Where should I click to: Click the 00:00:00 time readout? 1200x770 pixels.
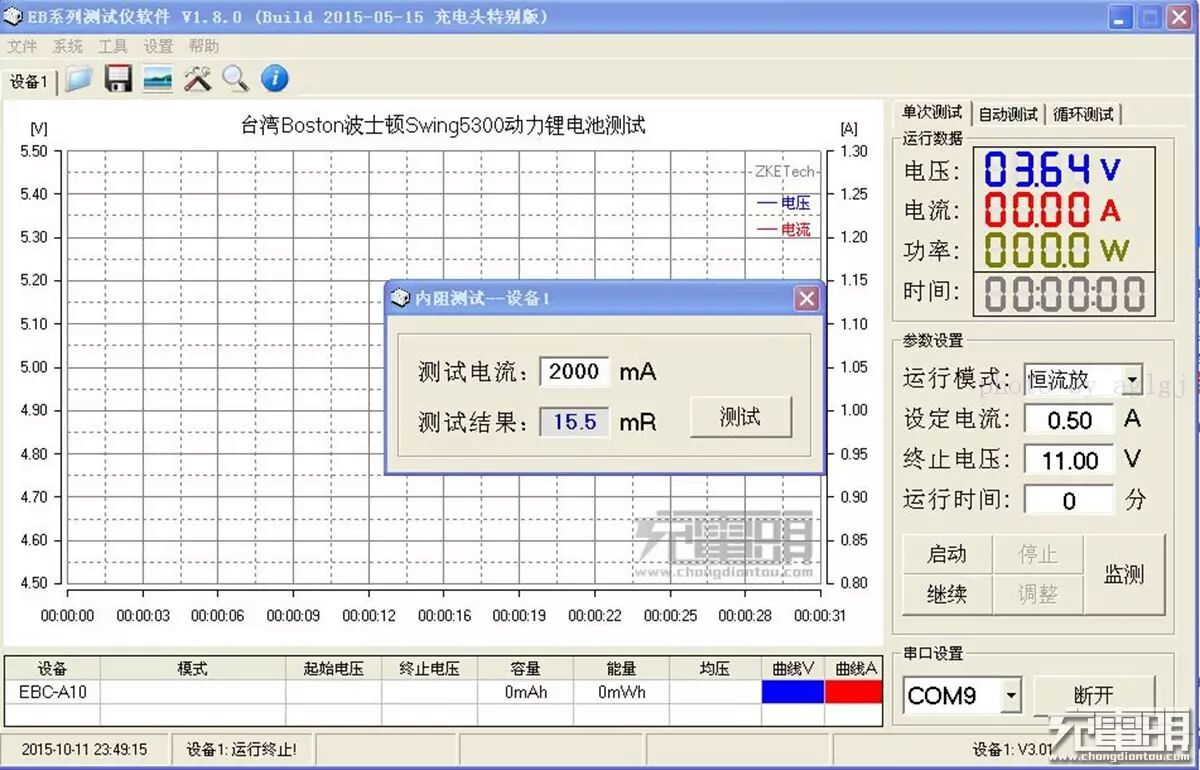click(x=1064, y=295)
